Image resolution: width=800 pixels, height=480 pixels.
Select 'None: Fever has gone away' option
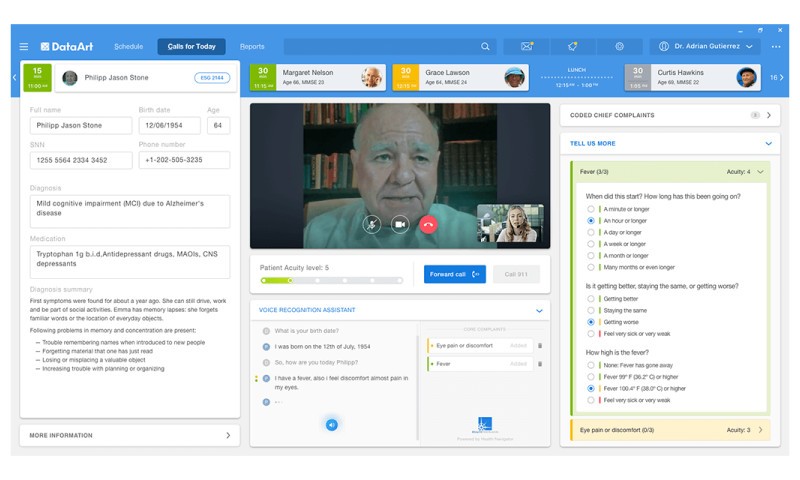click(x=591, y=365)
